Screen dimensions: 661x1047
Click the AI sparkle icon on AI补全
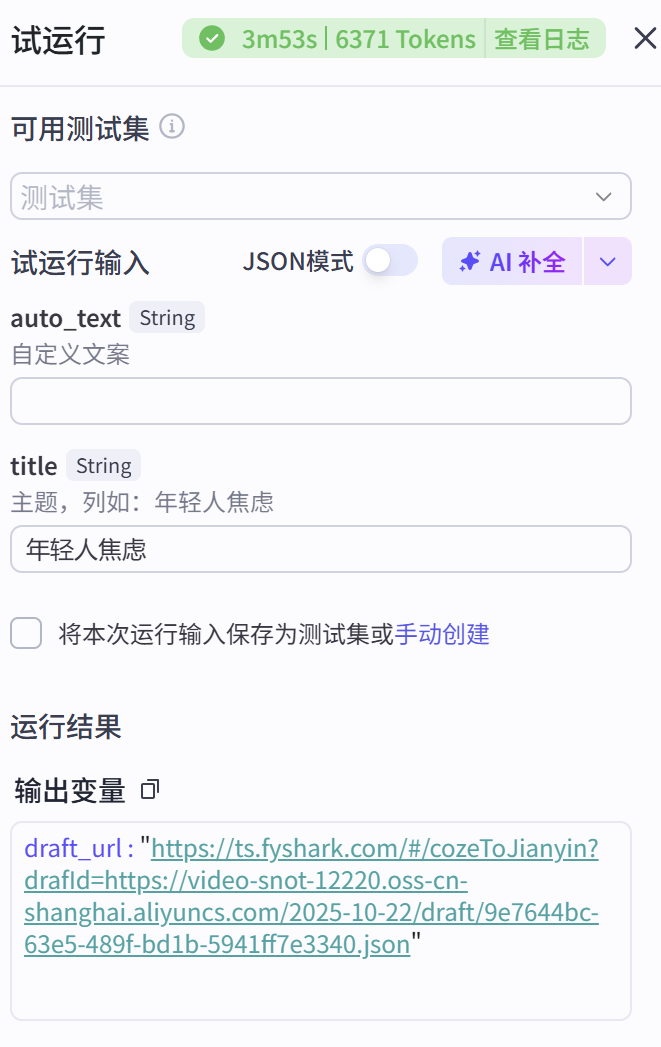[x=468, y=260]
